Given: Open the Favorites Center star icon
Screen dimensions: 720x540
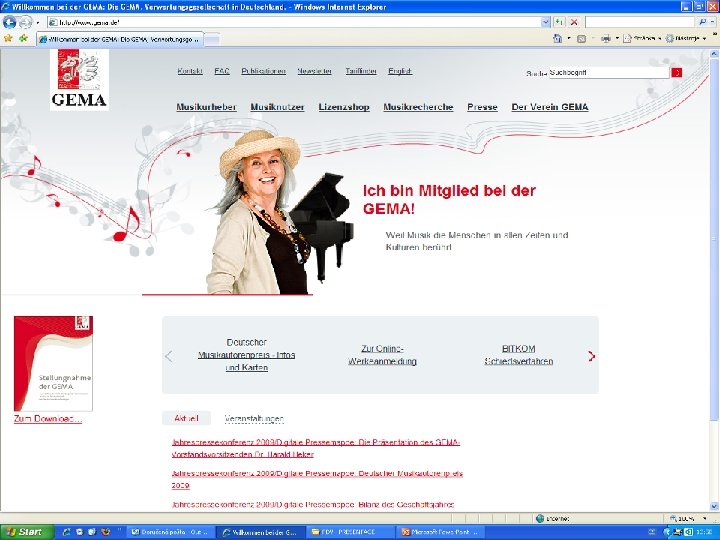Looking at the screenshot, I should pos(8,39).
